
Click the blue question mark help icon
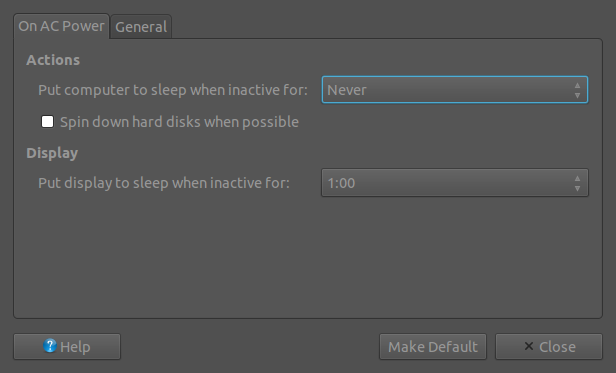click(x=50, y=346)
